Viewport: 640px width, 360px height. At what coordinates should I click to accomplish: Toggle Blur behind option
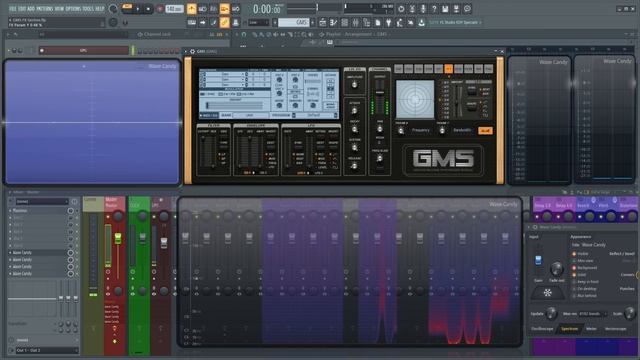(574, 296)
